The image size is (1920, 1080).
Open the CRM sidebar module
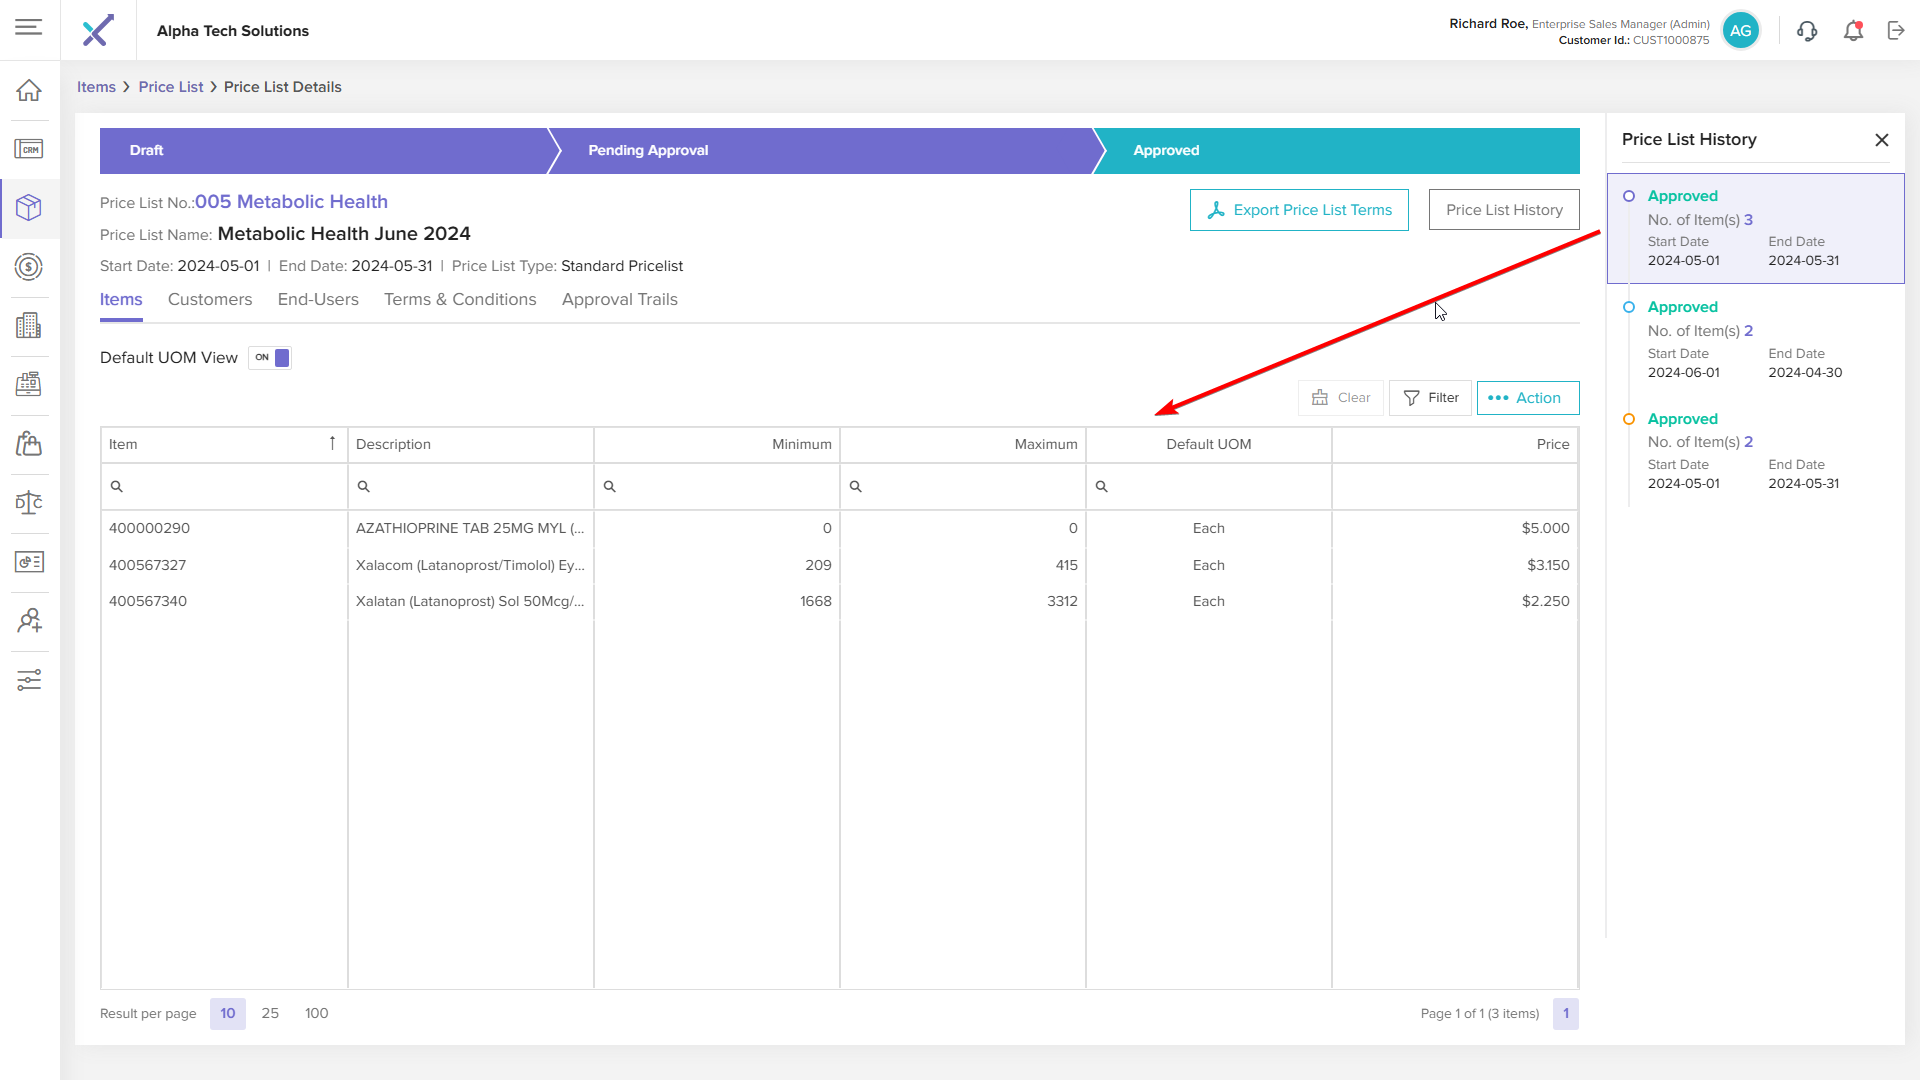tap(29, 149)
